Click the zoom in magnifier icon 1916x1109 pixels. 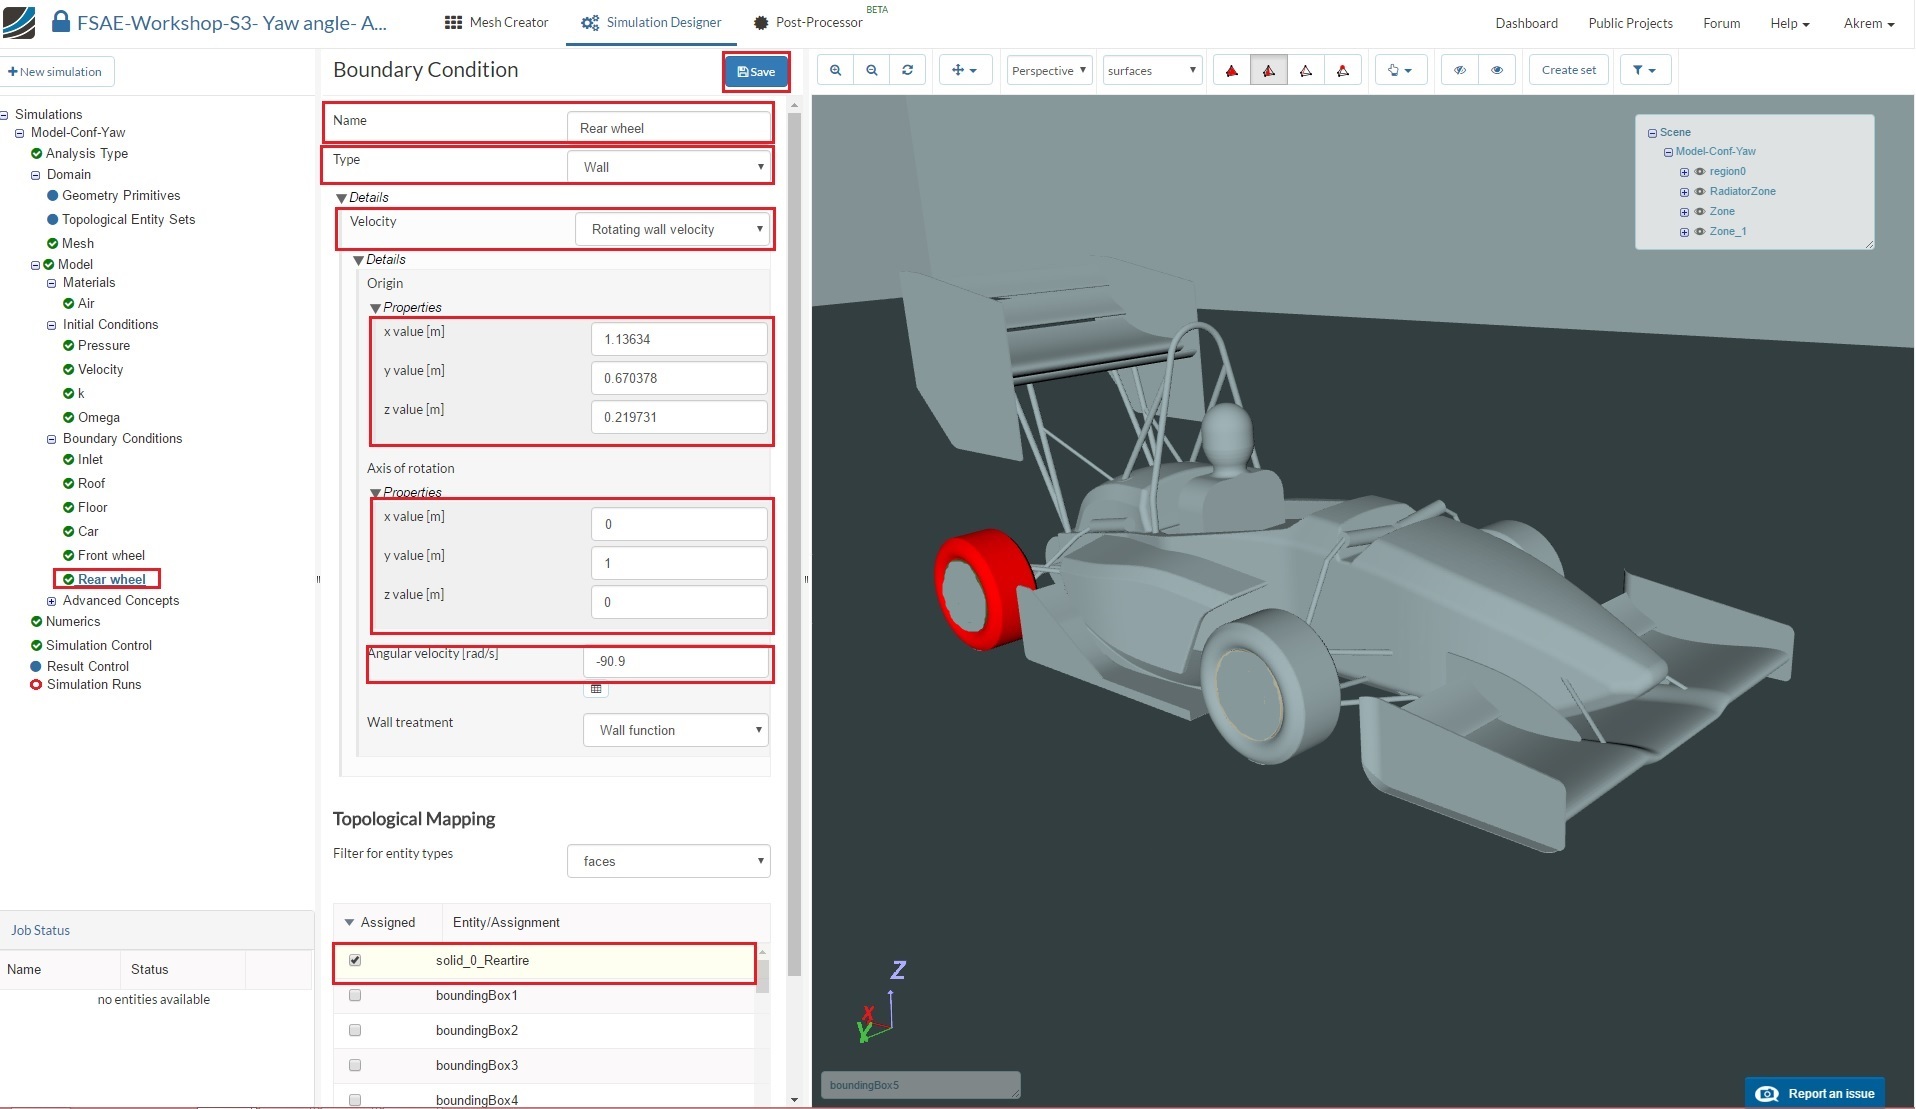tap(835, 70)
